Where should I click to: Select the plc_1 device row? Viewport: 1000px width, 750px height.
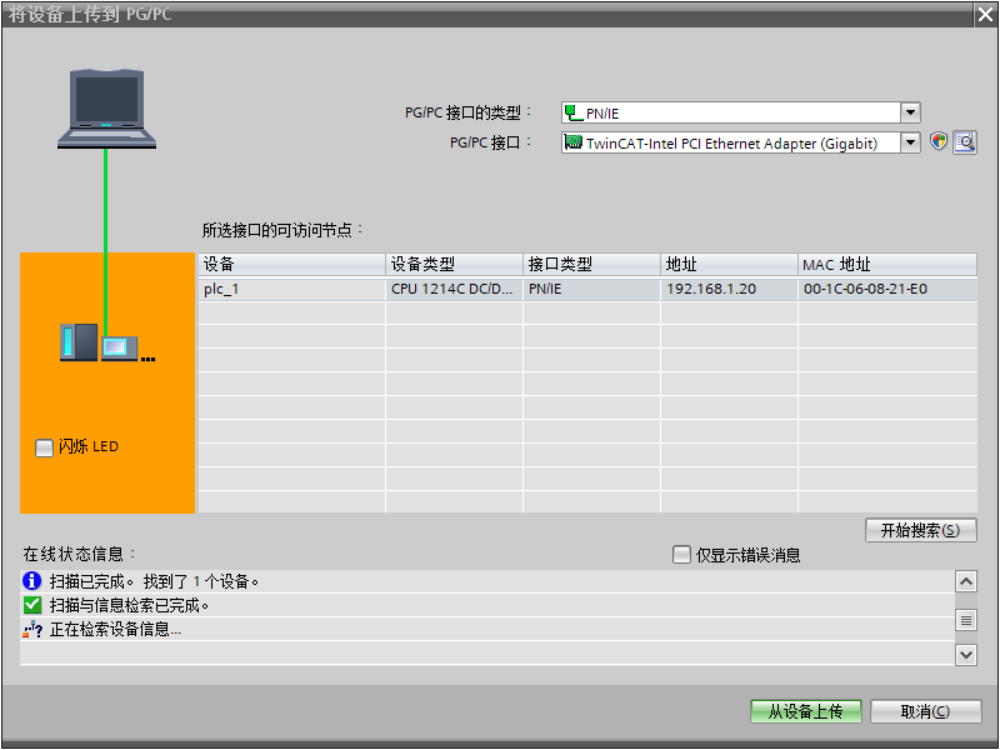click(x=292, y=290)
